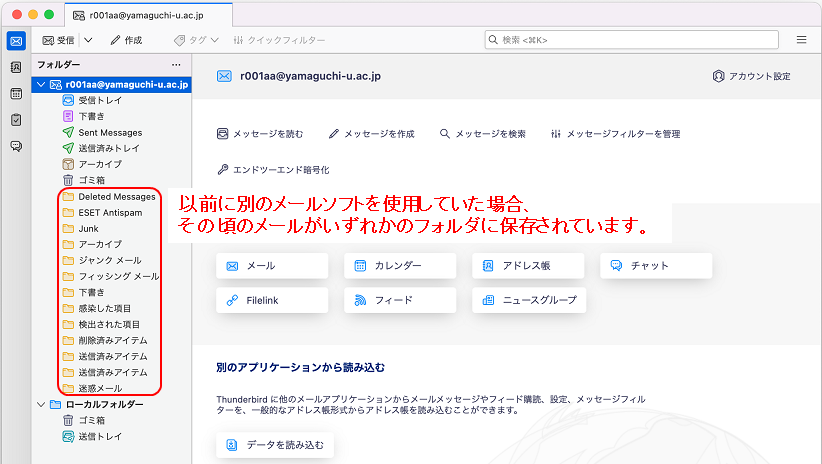Open エンドツーエンド暗号化 settings
The width and height of the screenshot is (822, 464).
[273, 170]
